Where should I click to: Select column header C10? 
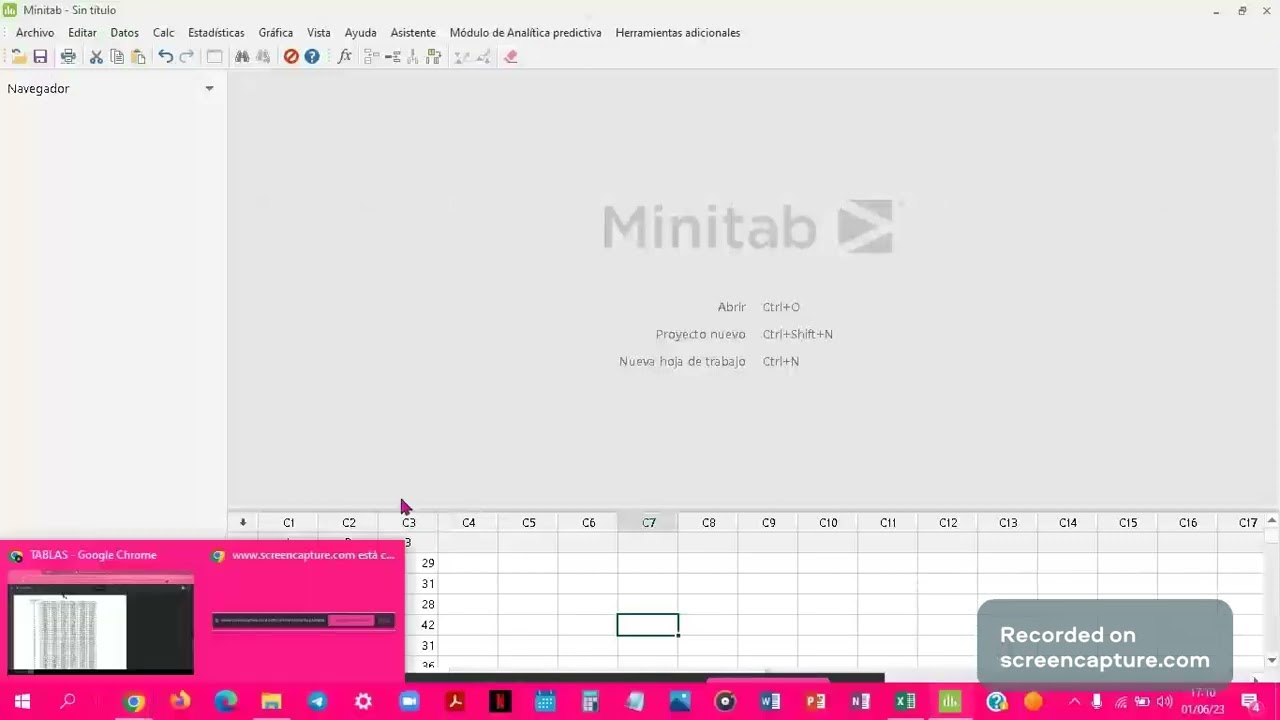point(828,522)
